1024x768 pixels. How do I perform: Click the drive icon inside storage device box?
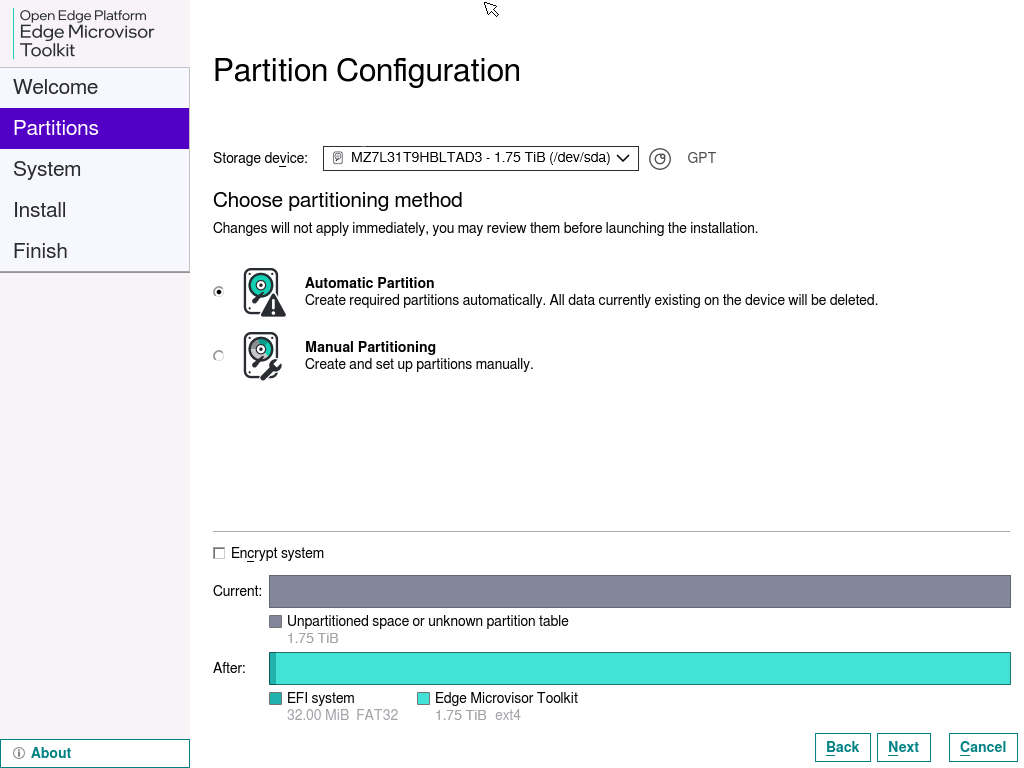pos(338,158)
